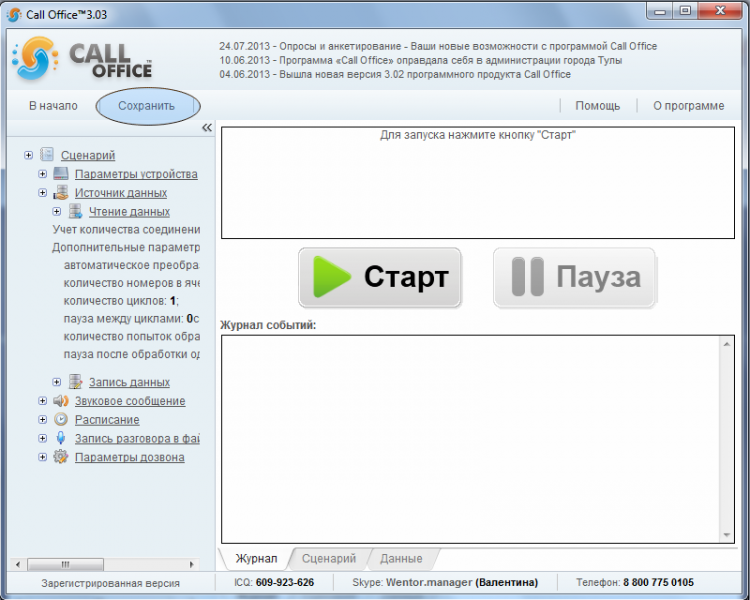Switch to the Журнал tab
Viewport: 750px width, 600px height.
tap(256, 558)
